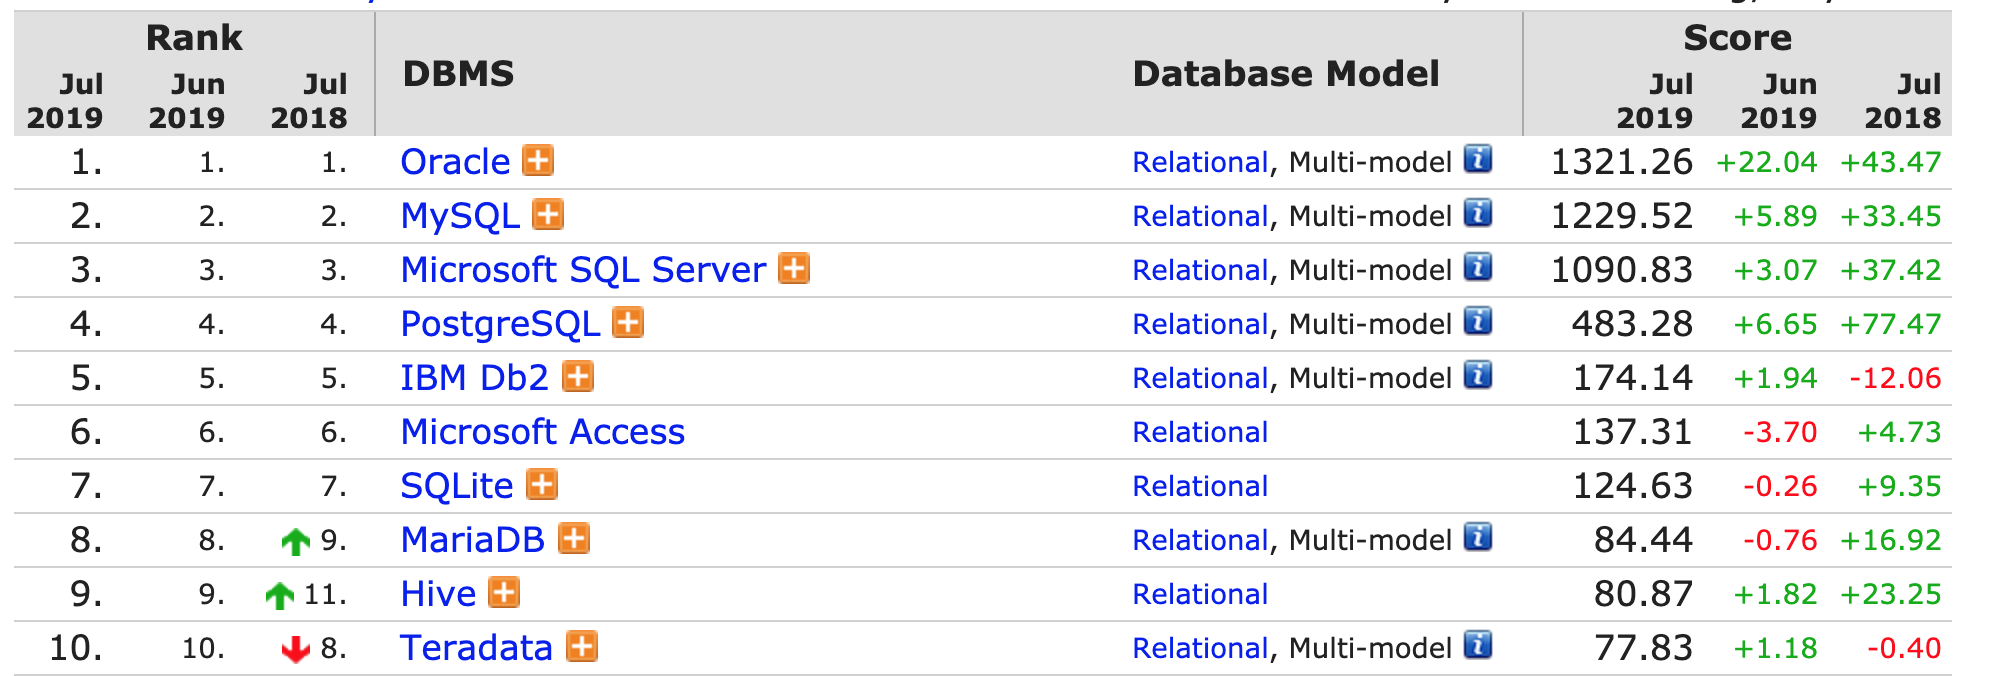Click the DBMS column header

tap(458, 74)
